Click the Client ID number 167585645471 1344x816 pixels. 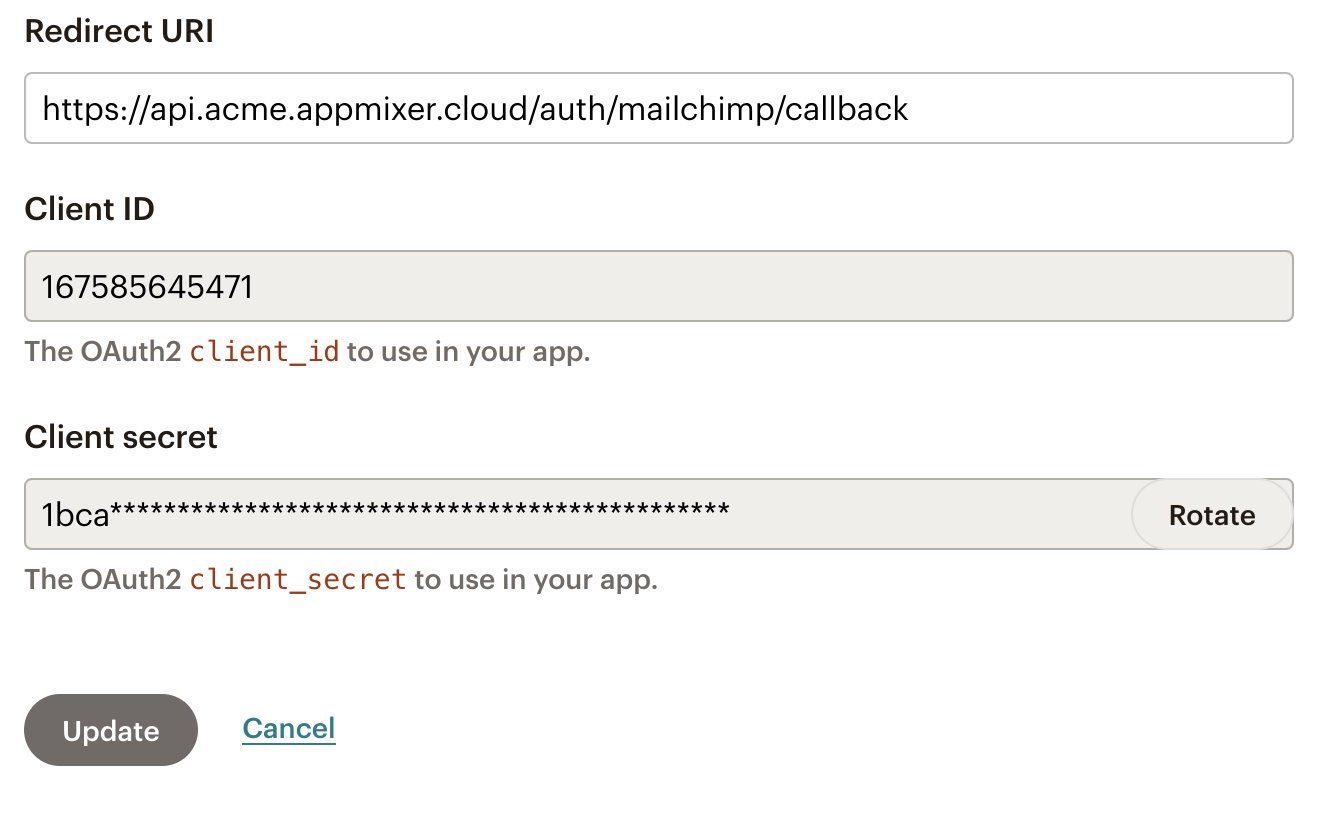147,288
